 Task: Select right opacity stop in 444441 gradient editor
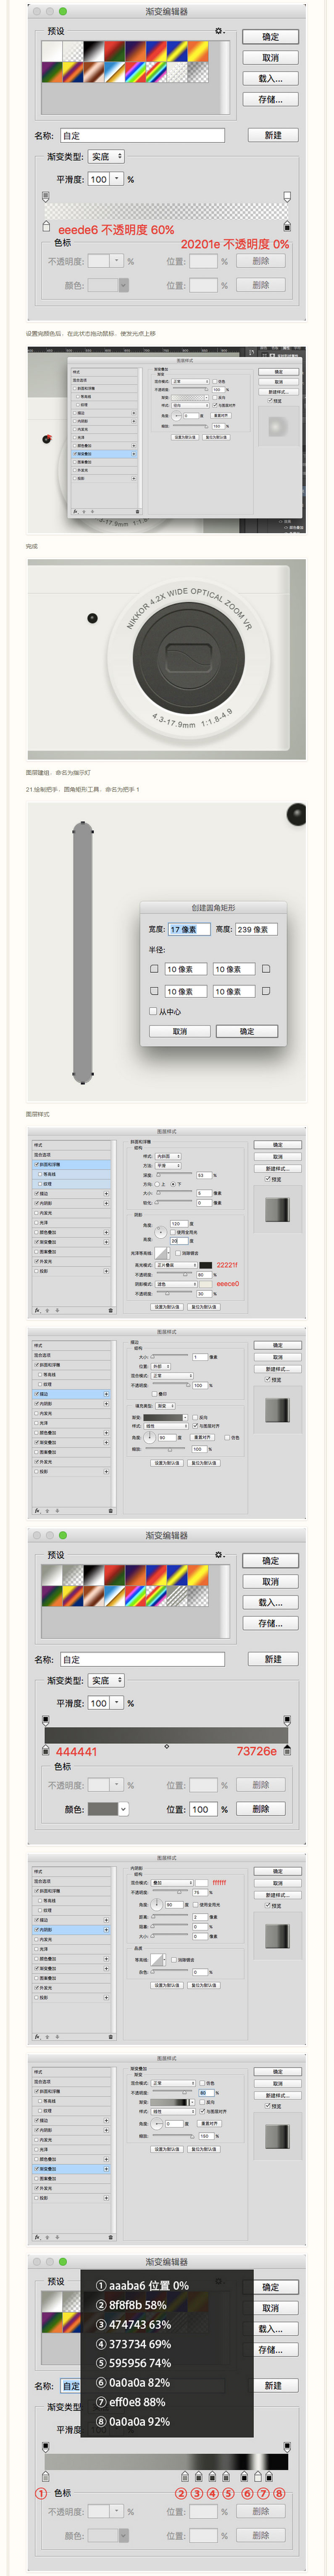point(287,1720)
